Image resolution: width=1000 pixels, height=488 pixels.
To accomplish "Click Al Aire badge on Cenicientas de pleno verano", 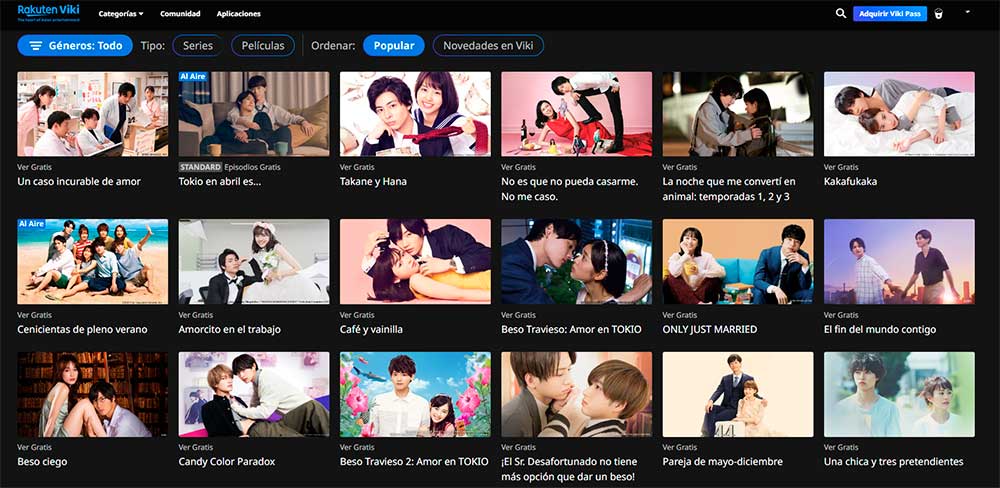I will pos(31,224).
